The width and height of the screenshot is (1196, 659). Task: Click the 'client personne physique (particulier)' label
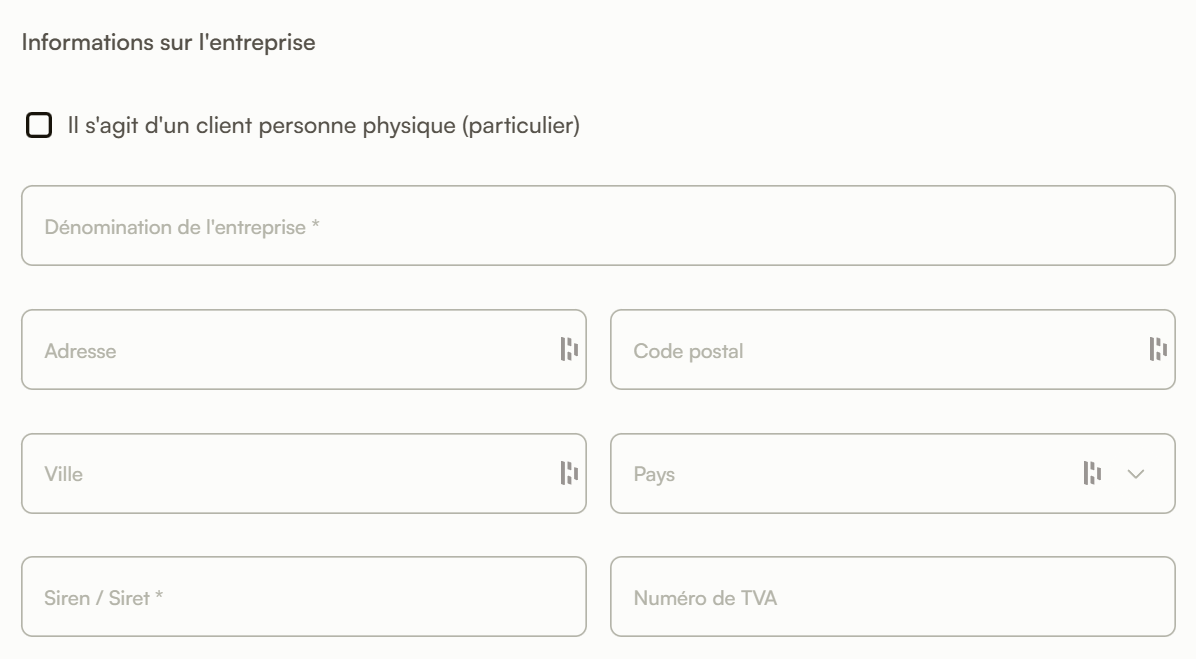point(323,126)
